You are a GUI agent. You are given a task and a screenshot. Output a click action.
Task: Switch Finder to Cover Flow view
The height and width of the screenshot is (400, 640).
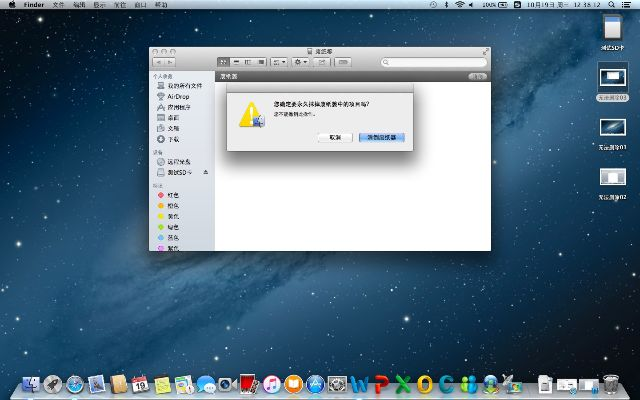pos(260,62)
